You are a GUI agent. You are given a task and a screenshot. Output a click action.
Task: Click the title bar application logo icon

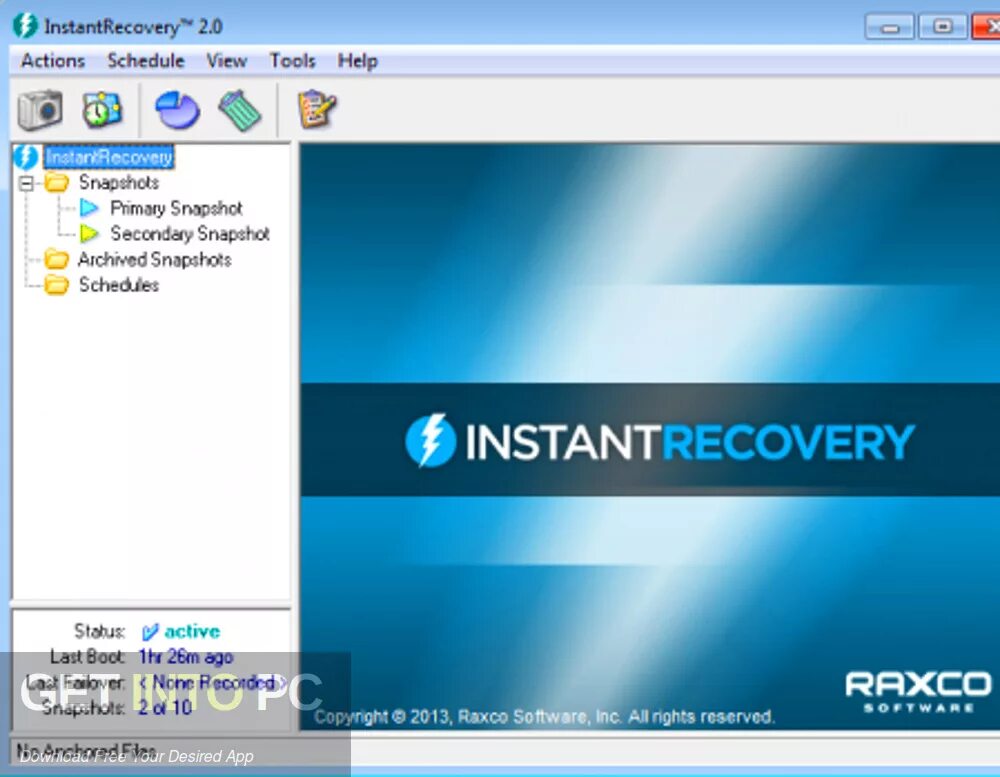[26, 26]
